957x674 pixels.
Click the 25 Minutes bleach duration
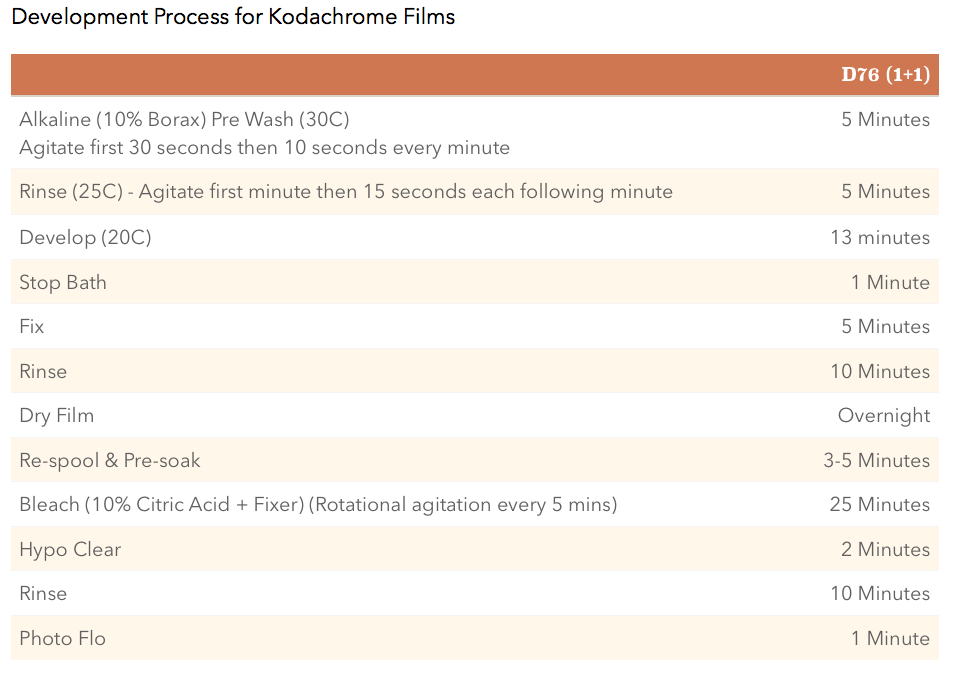[880, 505]
